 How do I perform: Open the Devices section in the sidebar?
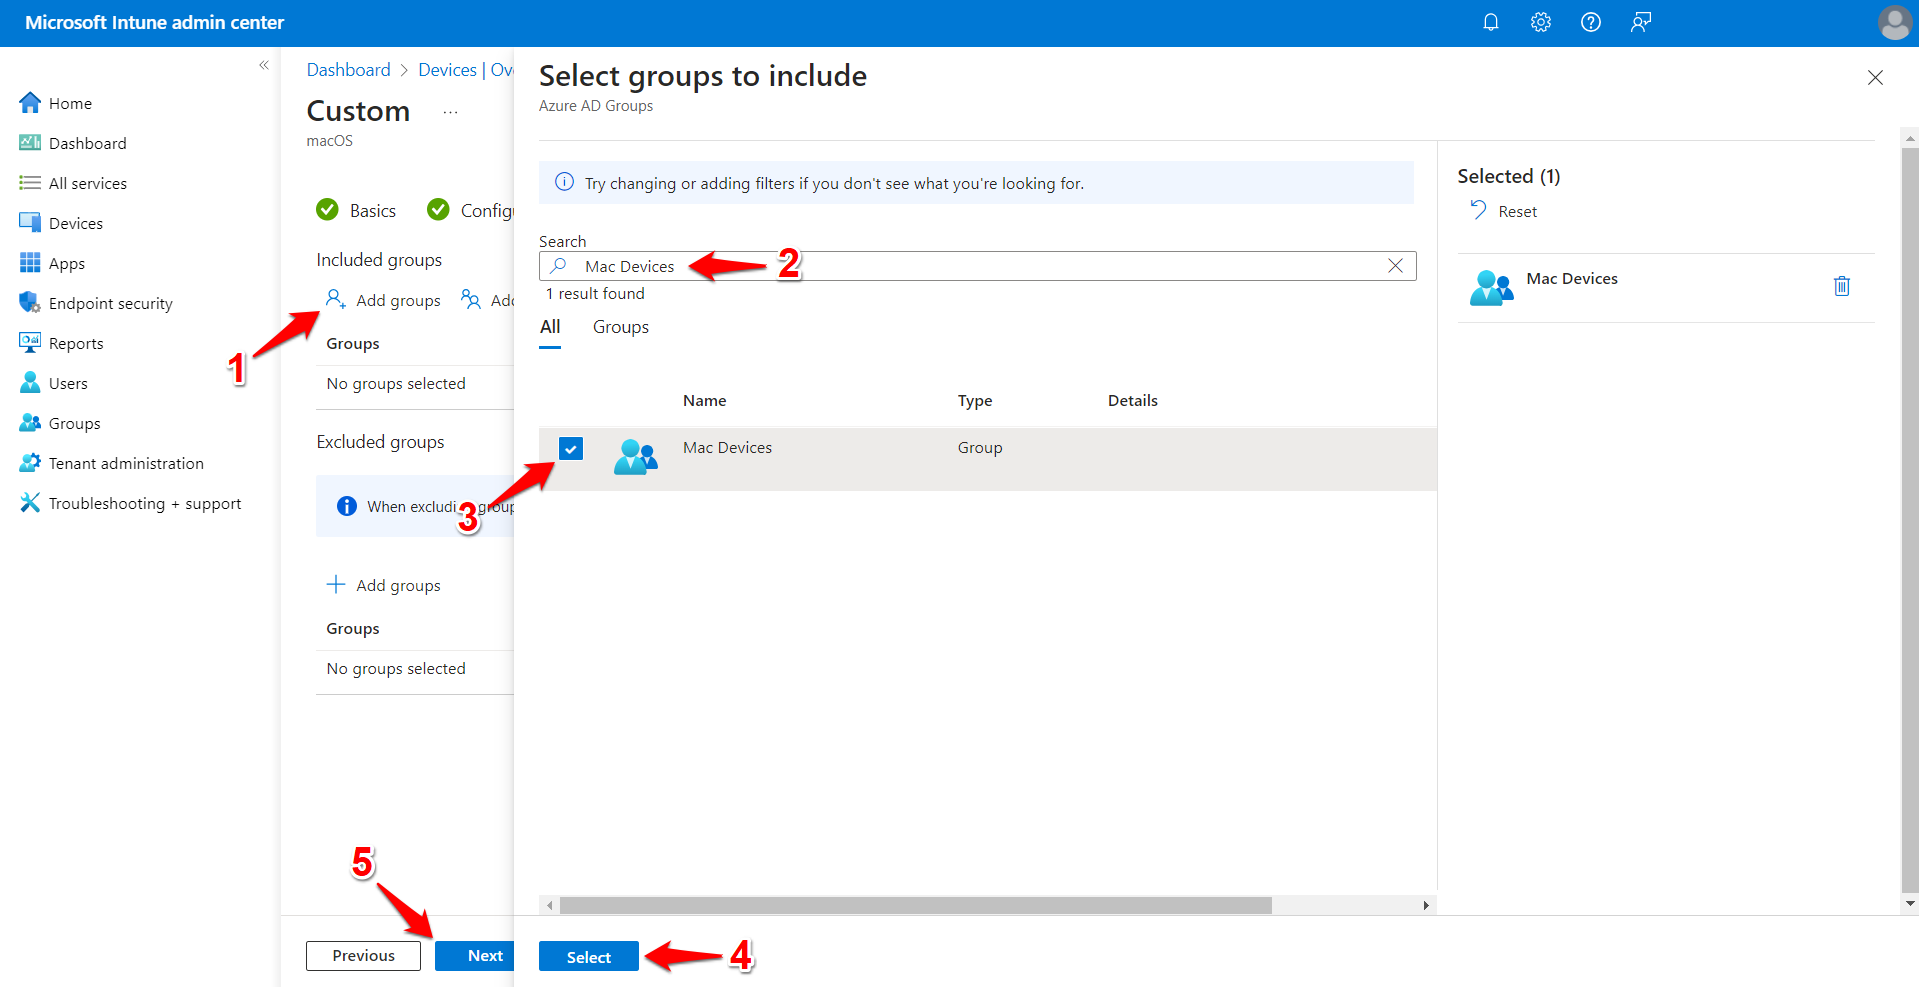point(75,222)
